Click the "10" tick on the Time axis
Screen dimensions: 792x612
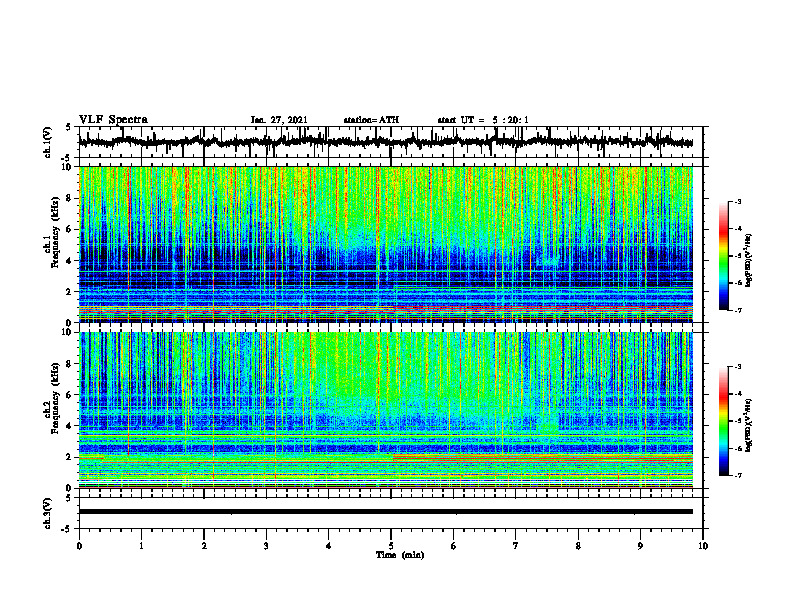(703, 546)
